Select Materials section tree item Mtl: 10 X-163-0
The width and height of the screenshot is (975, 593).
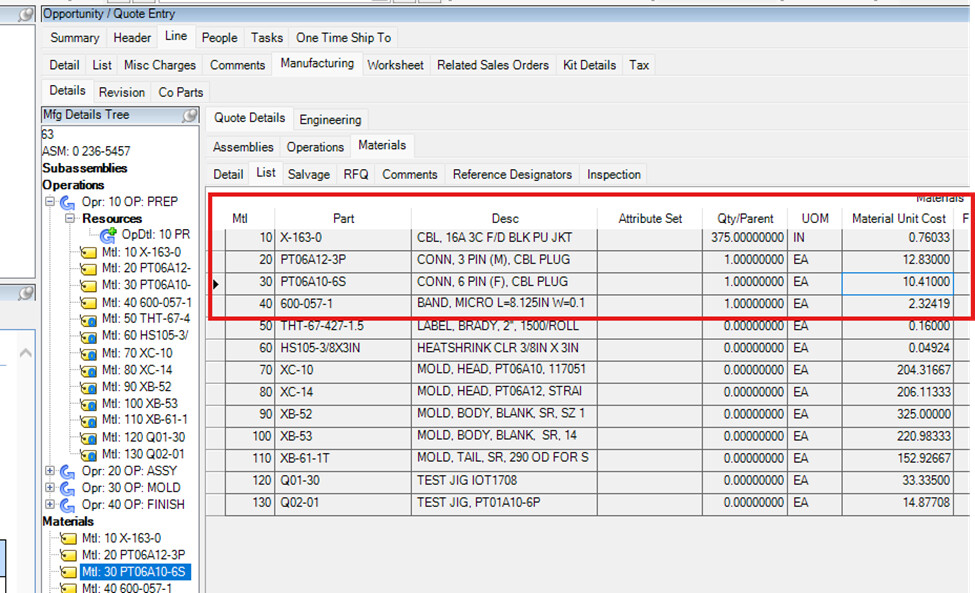pos(121,538)
